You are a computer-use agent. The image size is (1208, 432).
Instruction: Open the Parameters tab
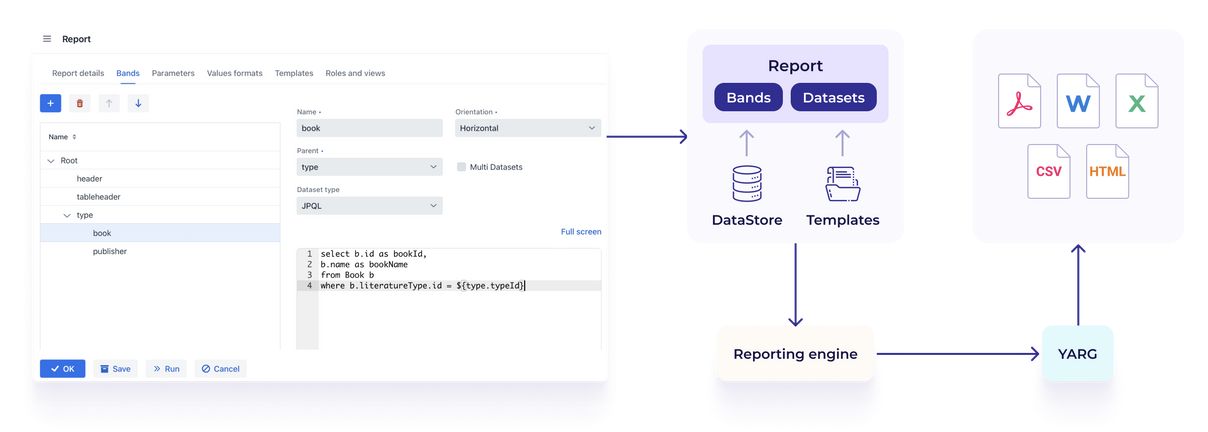(173, 73)
